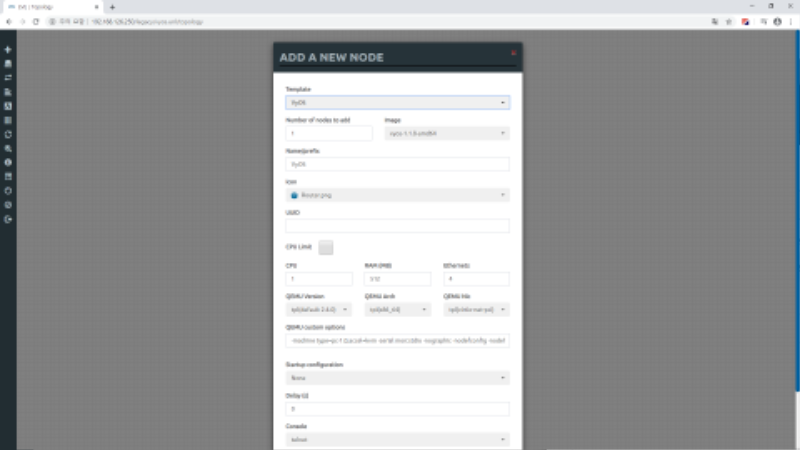
Task: Open the second icon in the left sidebar
Action: (x=8, y=63)
